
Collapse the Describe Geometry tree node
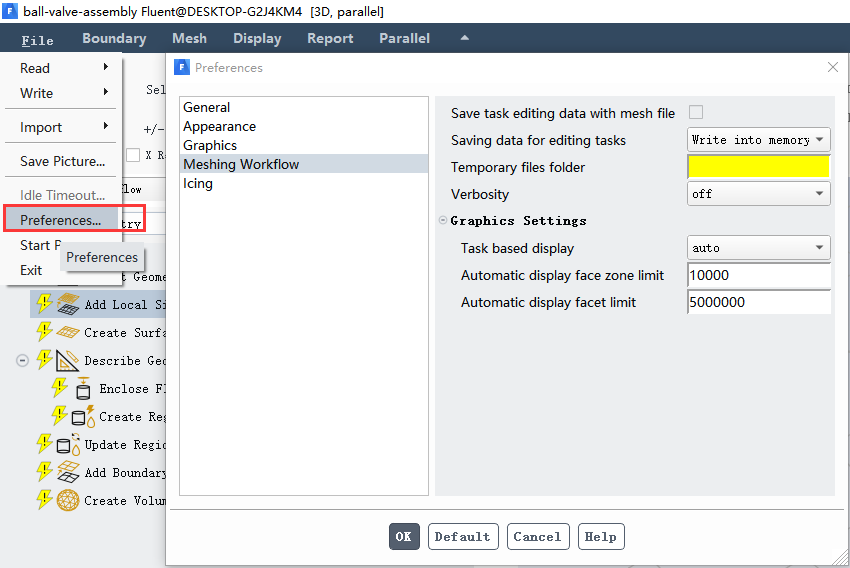tap(22, 360)
